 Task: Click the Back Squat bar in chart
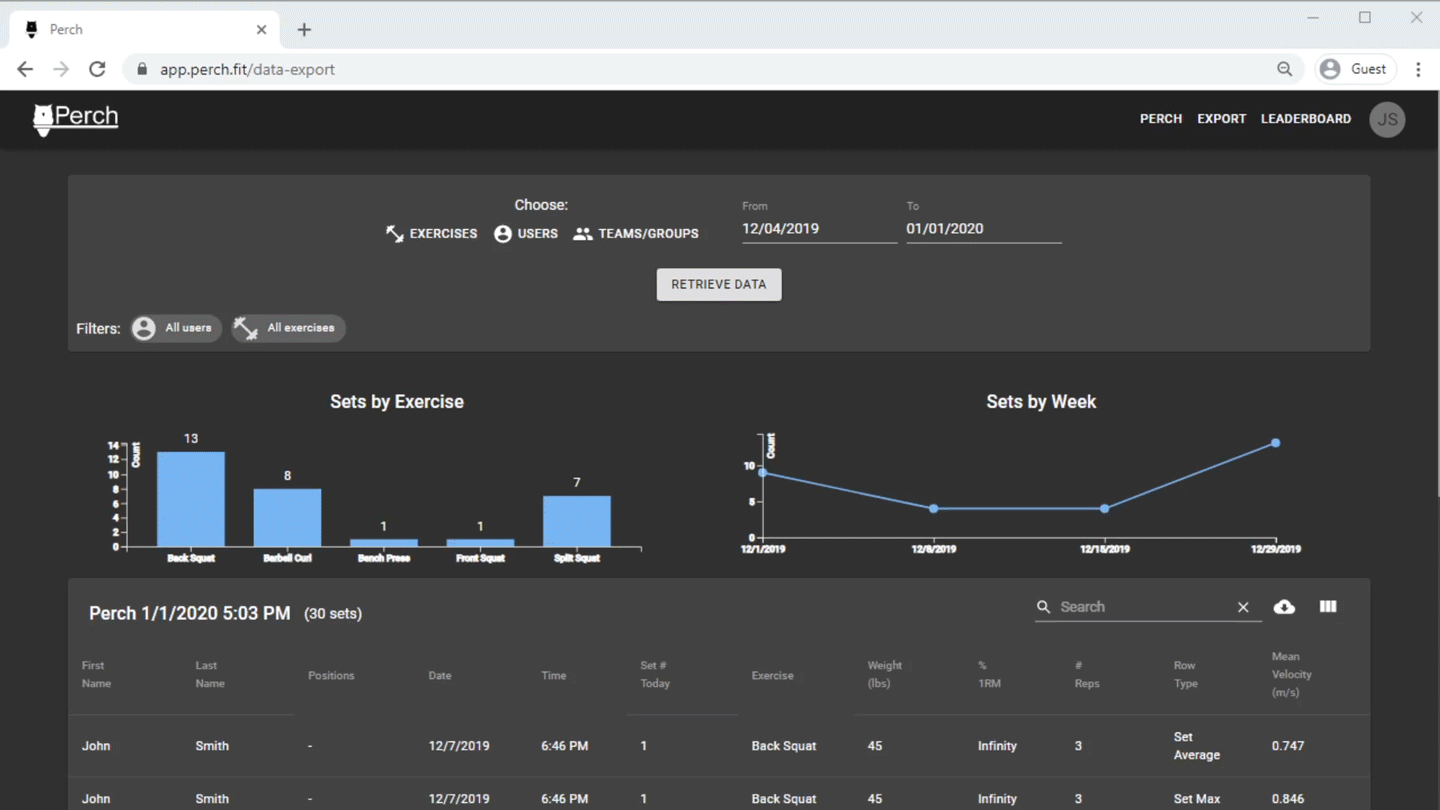click(x=191, y=499)
